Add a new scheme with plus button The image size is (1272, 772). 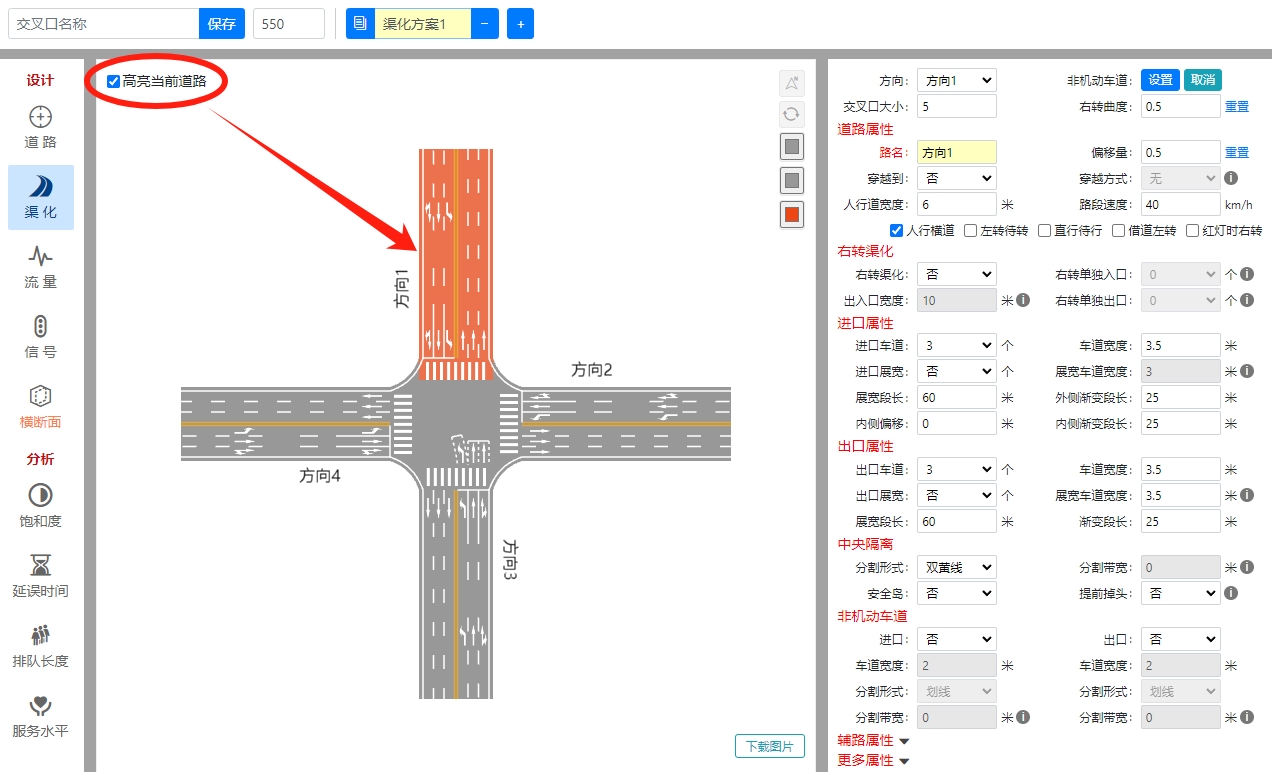coord(520,23)
